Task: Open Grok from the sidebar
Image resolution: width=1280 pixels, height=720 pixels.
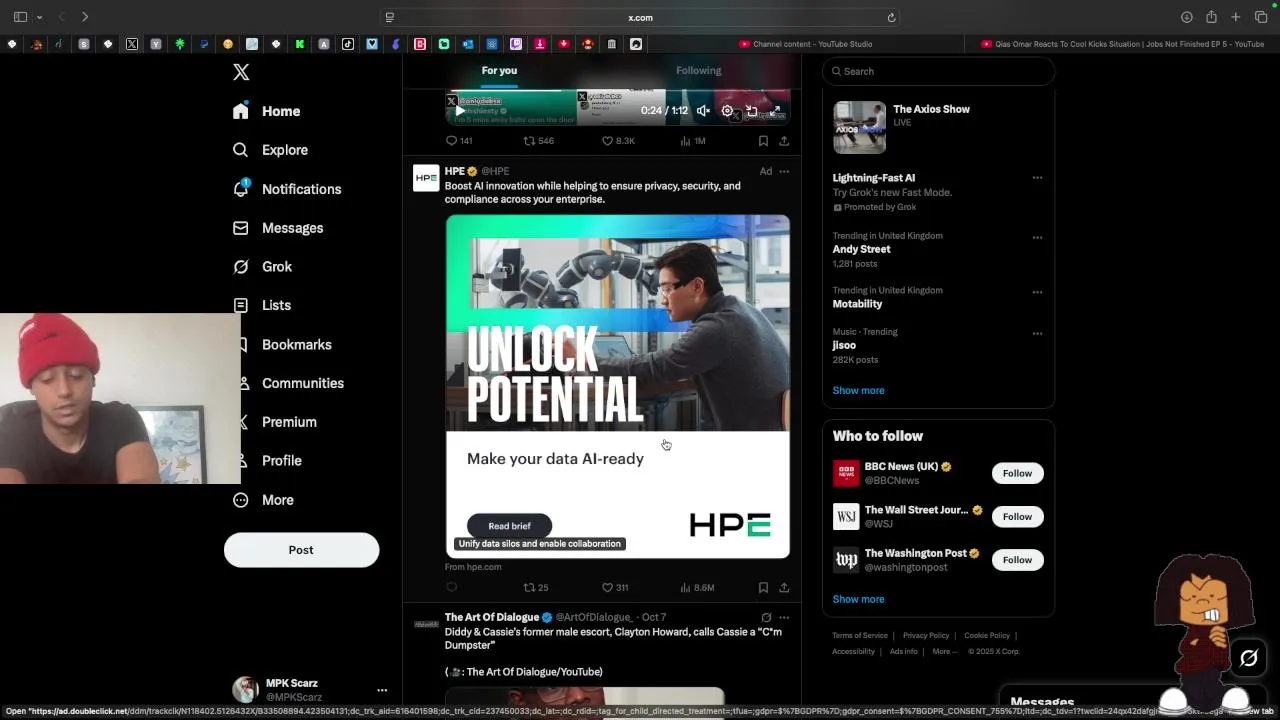Action: click(262, 267)
